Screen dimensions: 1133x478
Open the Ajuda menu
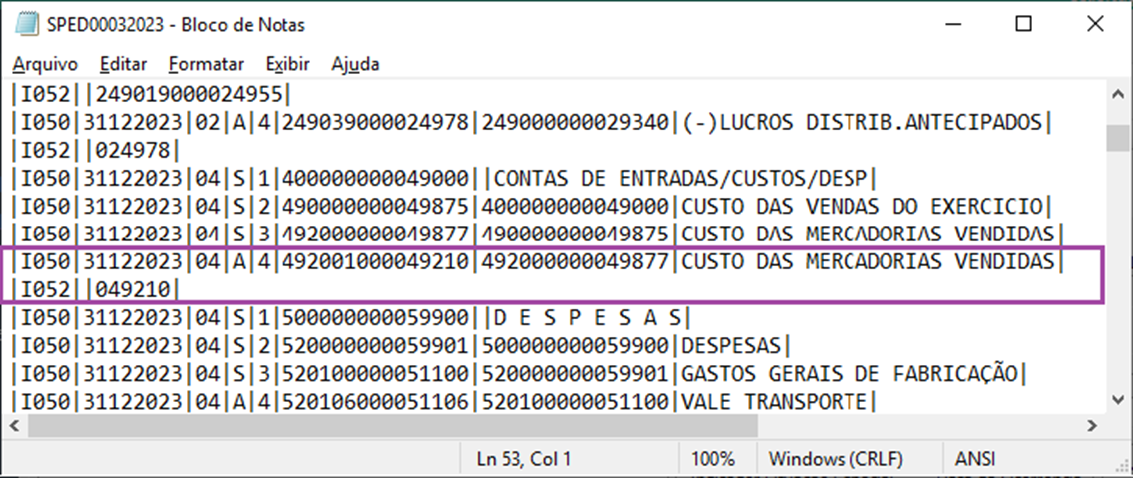coord(355,64)
